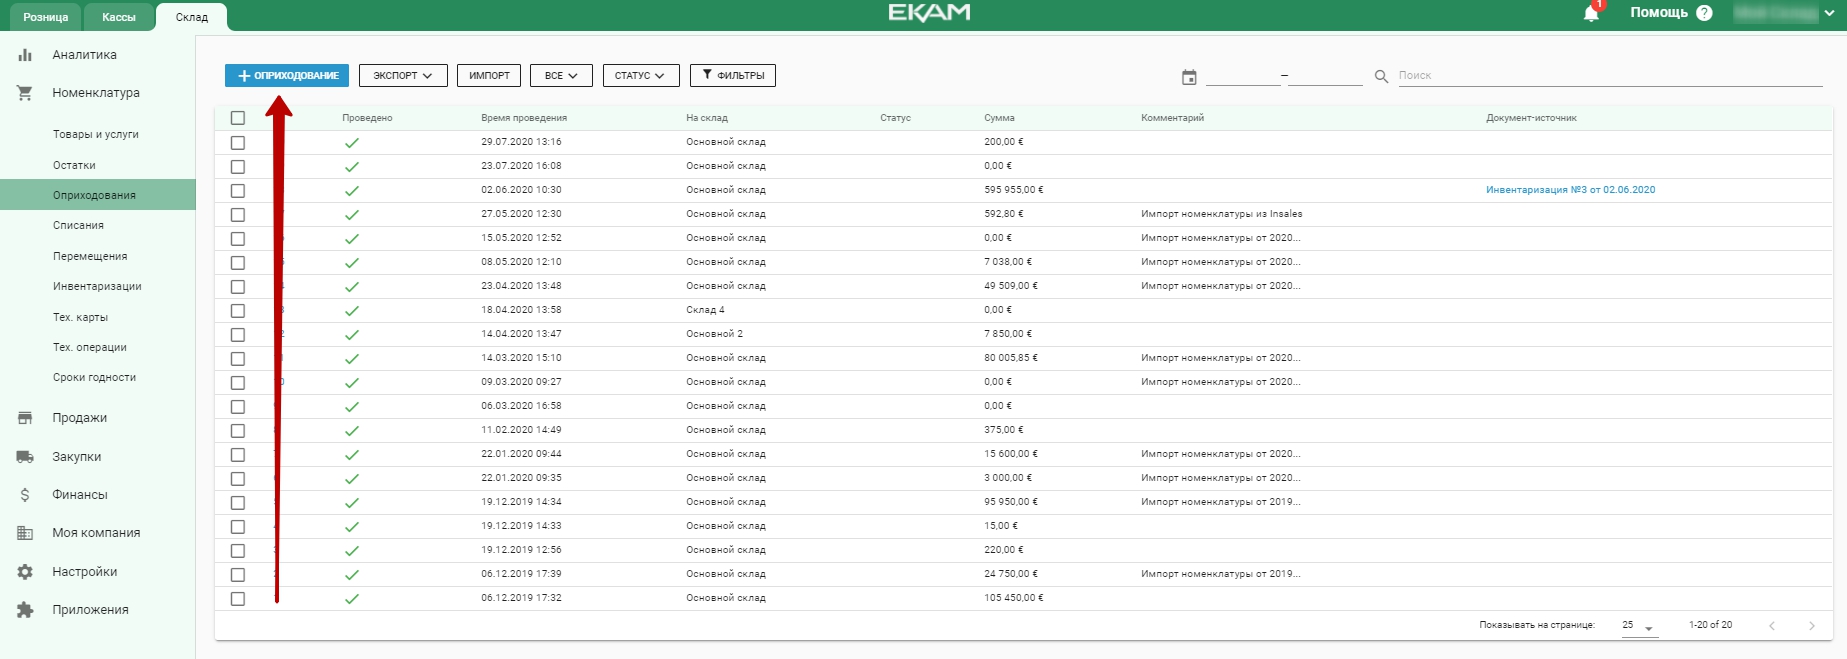Screen dimensions: 1847x659
Task: Switch to the Кассы tab
Action: tap(119, 17)
